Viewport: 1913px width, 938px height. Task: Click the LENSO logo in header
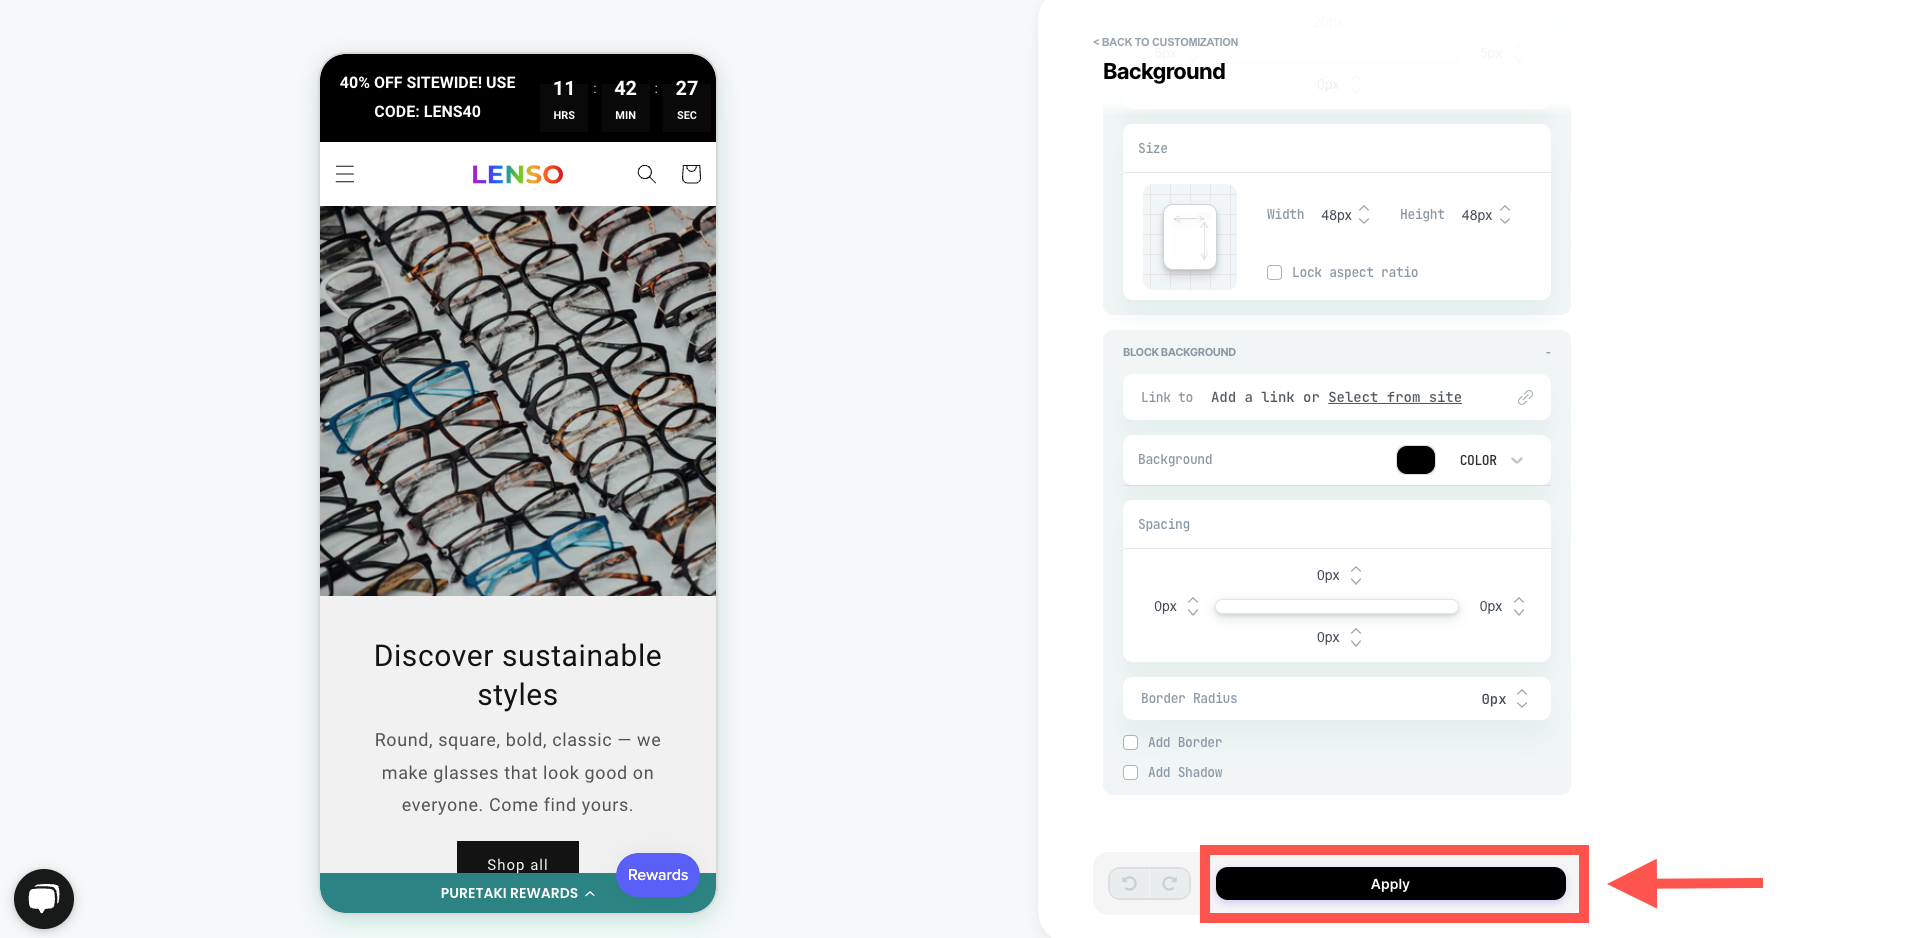point(518,174)
